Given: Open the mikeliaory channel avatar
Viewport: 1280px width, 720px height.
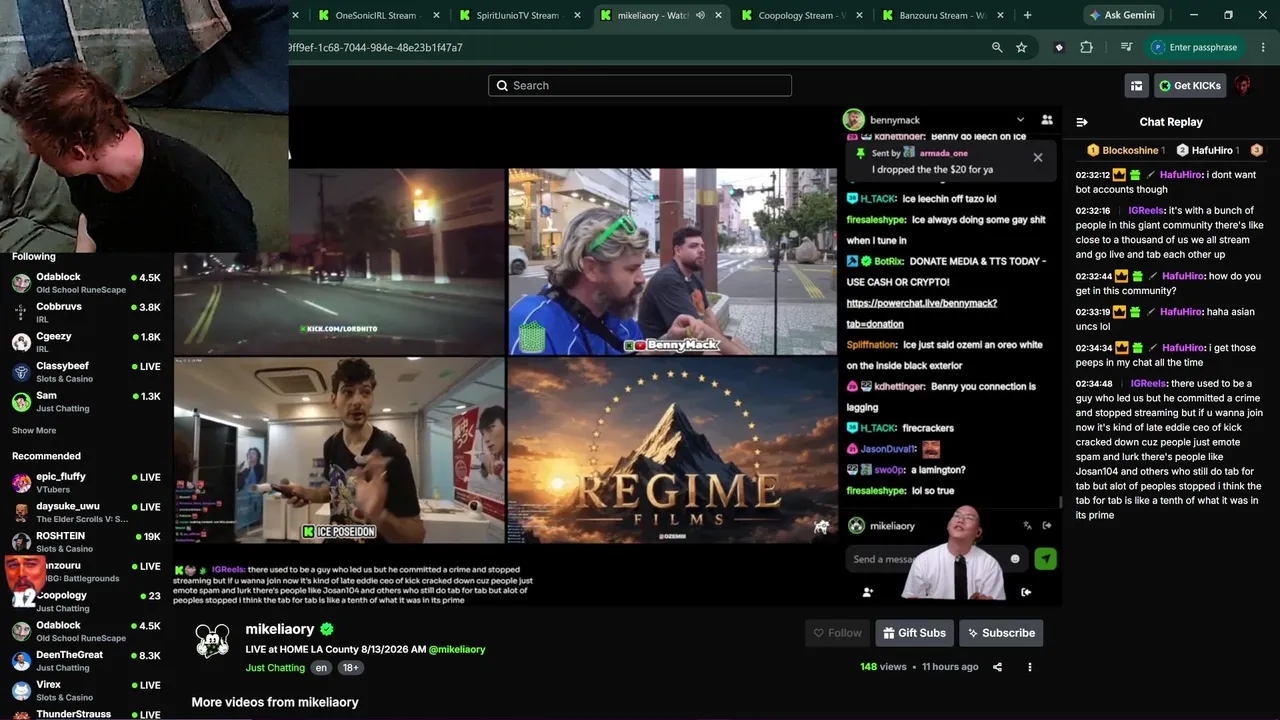Looking at the screenshot, I should coord(212,641).
